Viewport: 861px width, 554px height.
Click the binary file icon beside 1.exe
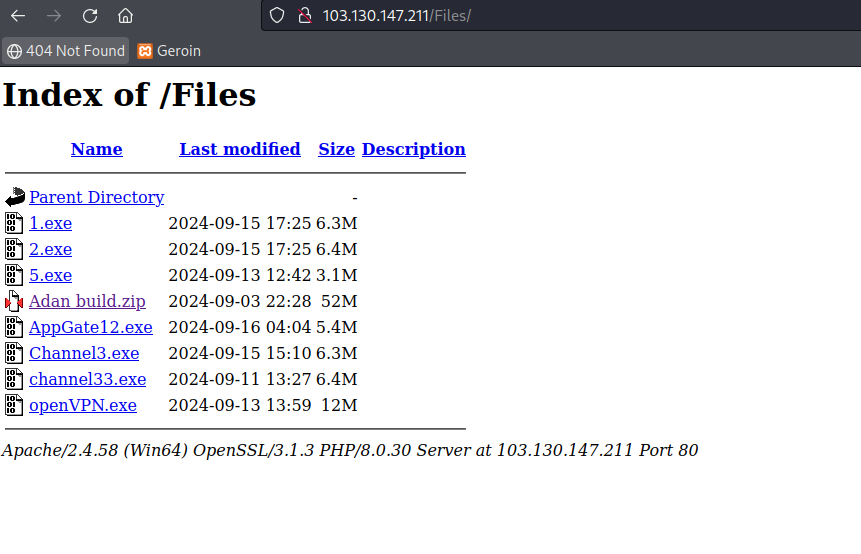coord(14,223)
